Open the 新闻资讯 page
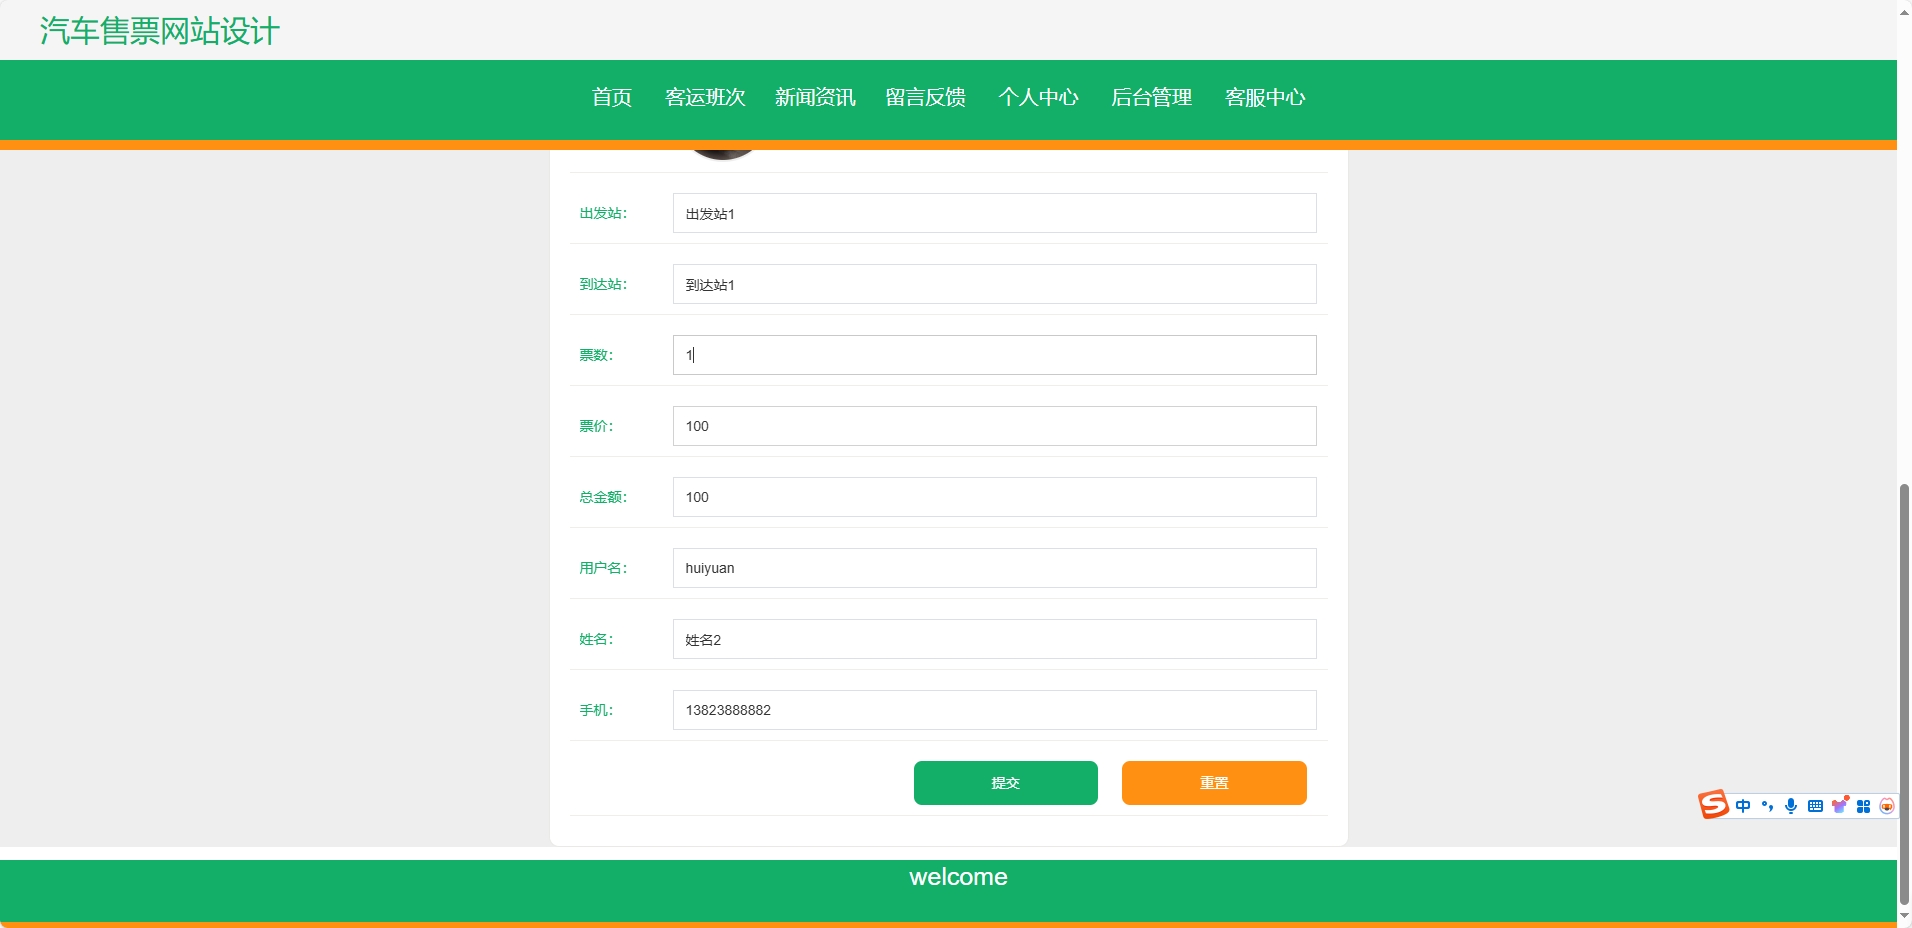 815,98
